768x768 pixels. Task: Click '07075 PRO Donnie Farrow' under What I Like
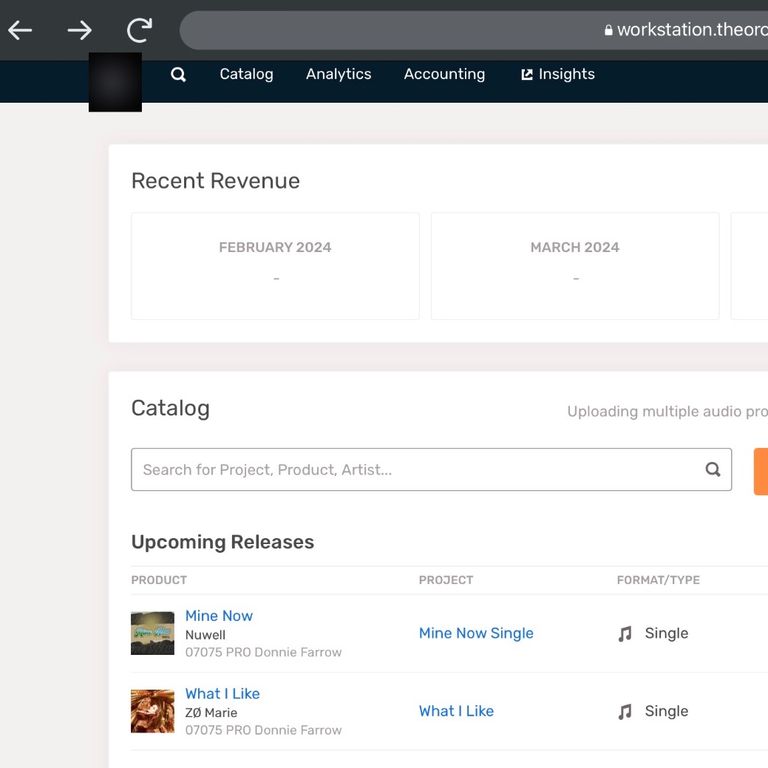coord(264,730)
